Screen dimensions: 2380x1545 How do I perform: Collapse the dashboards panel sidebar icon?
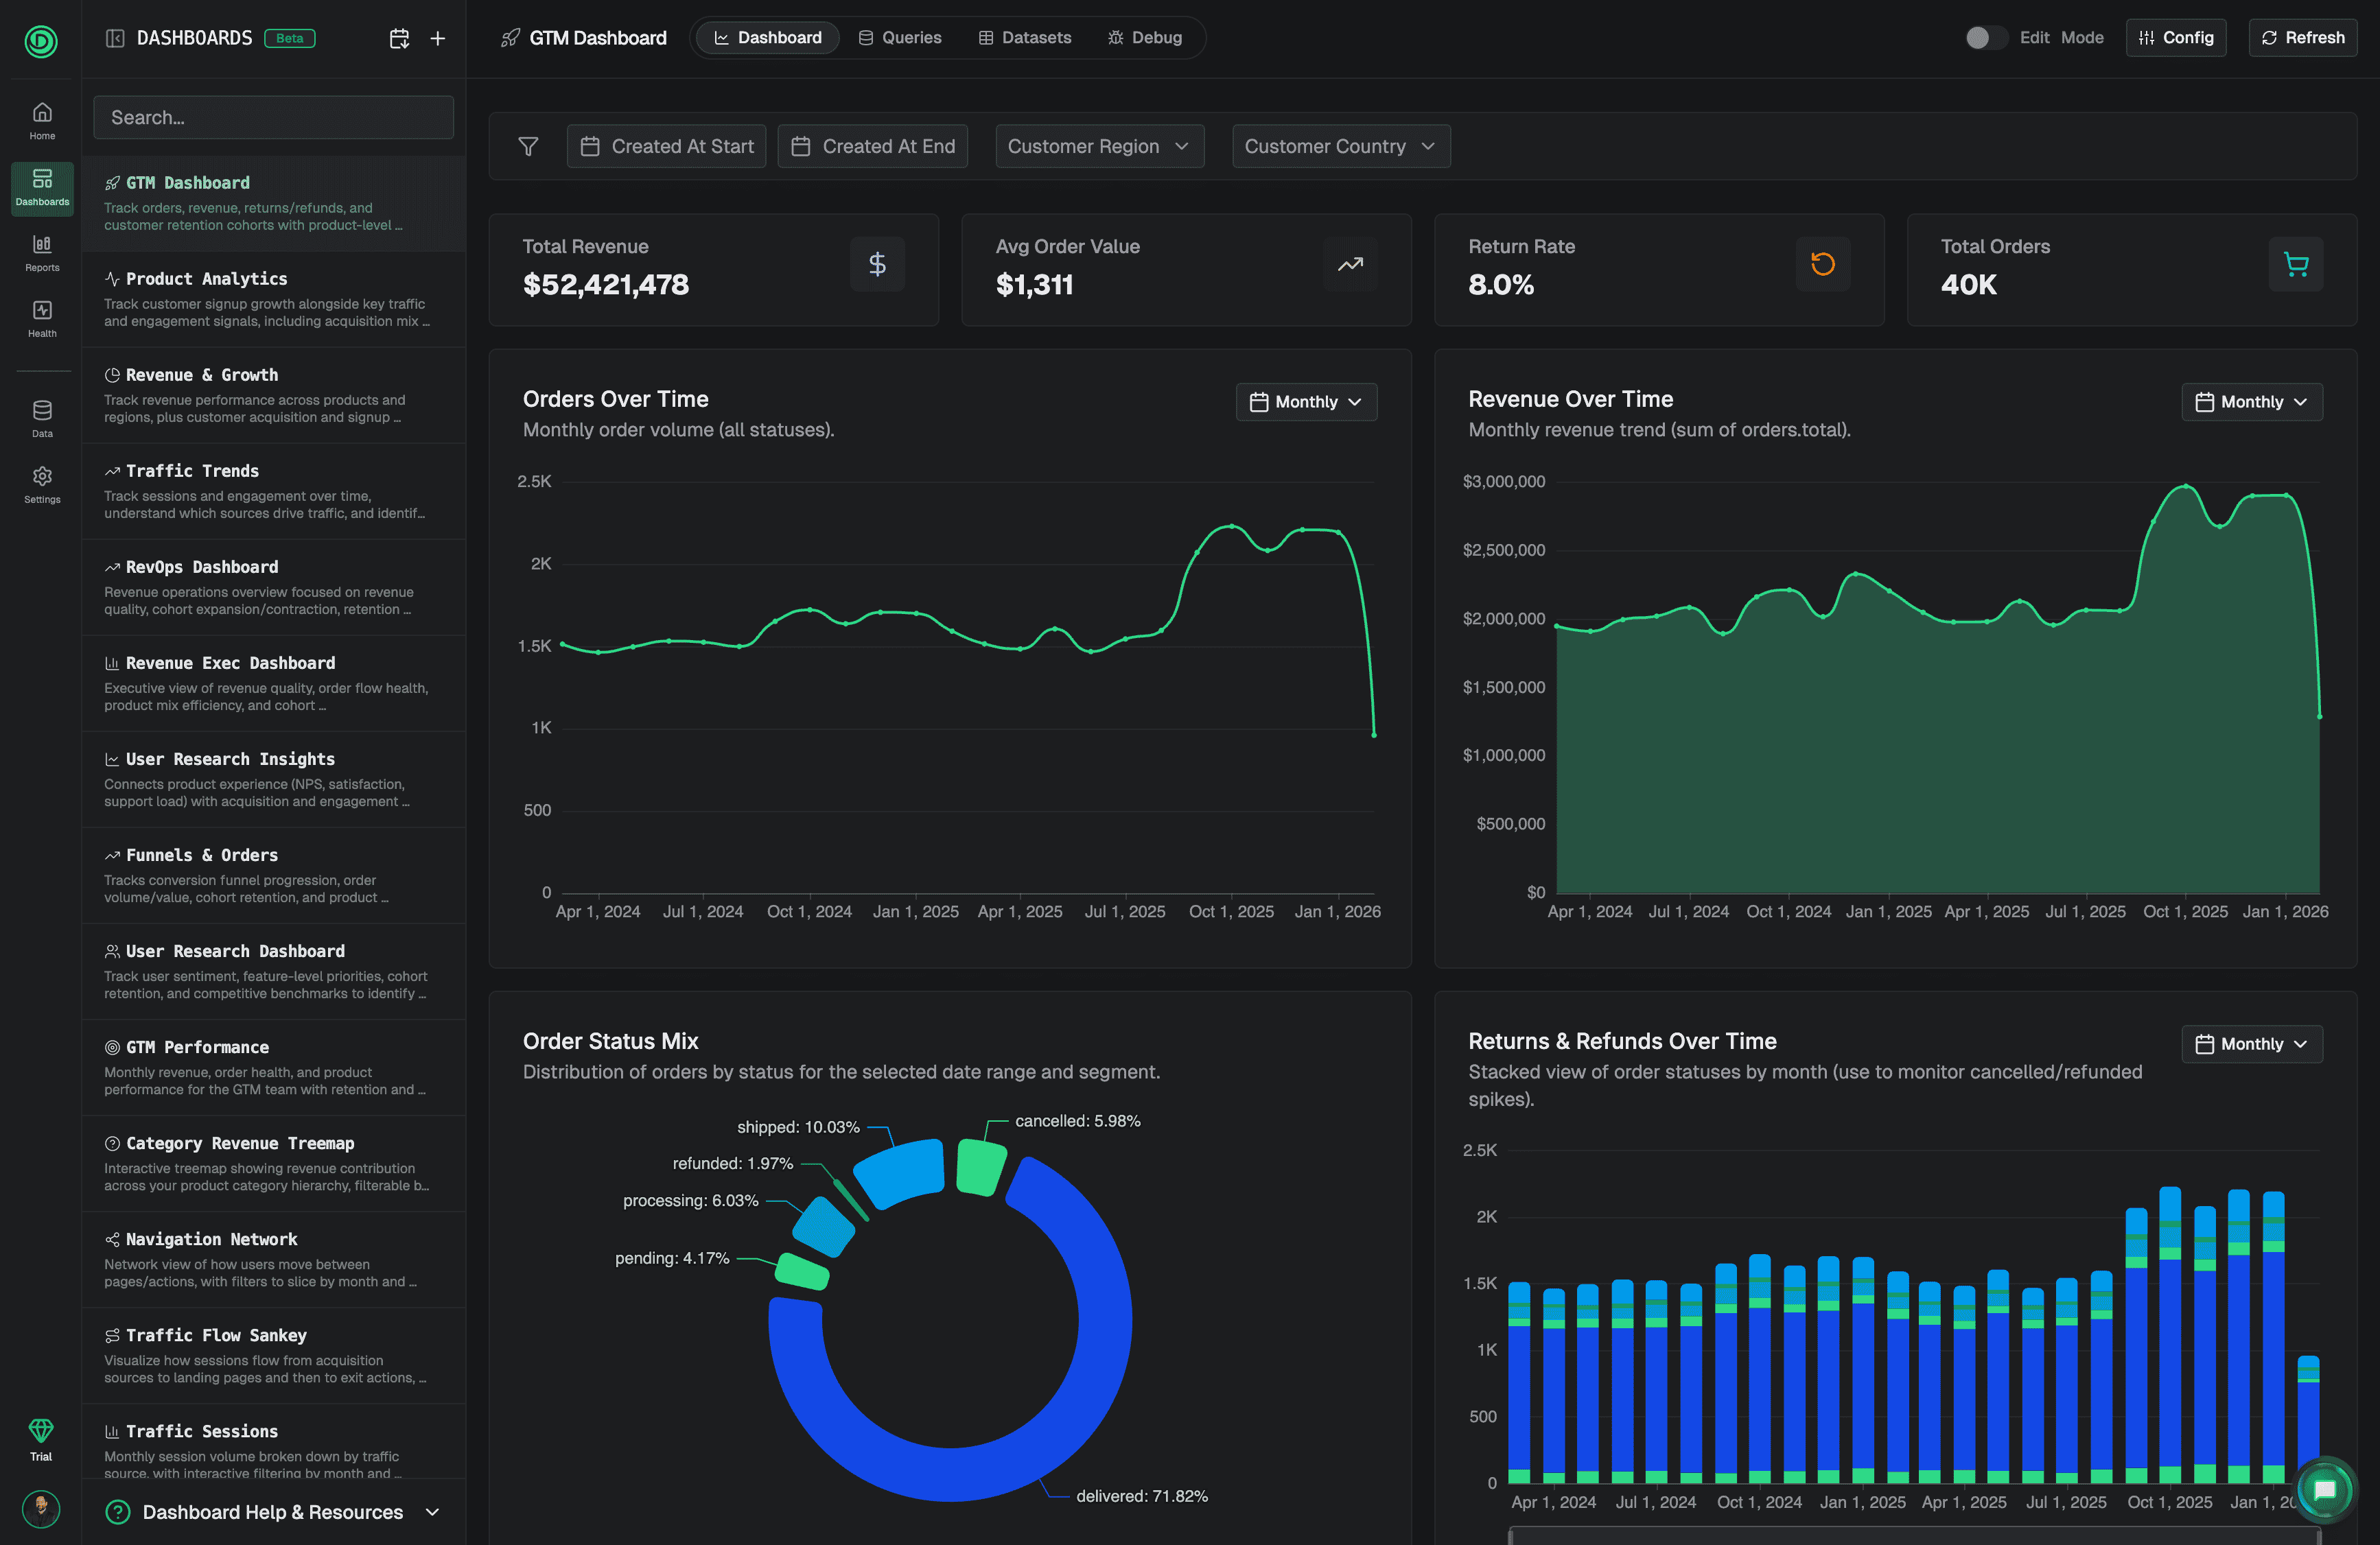click(x=115, y=38)
